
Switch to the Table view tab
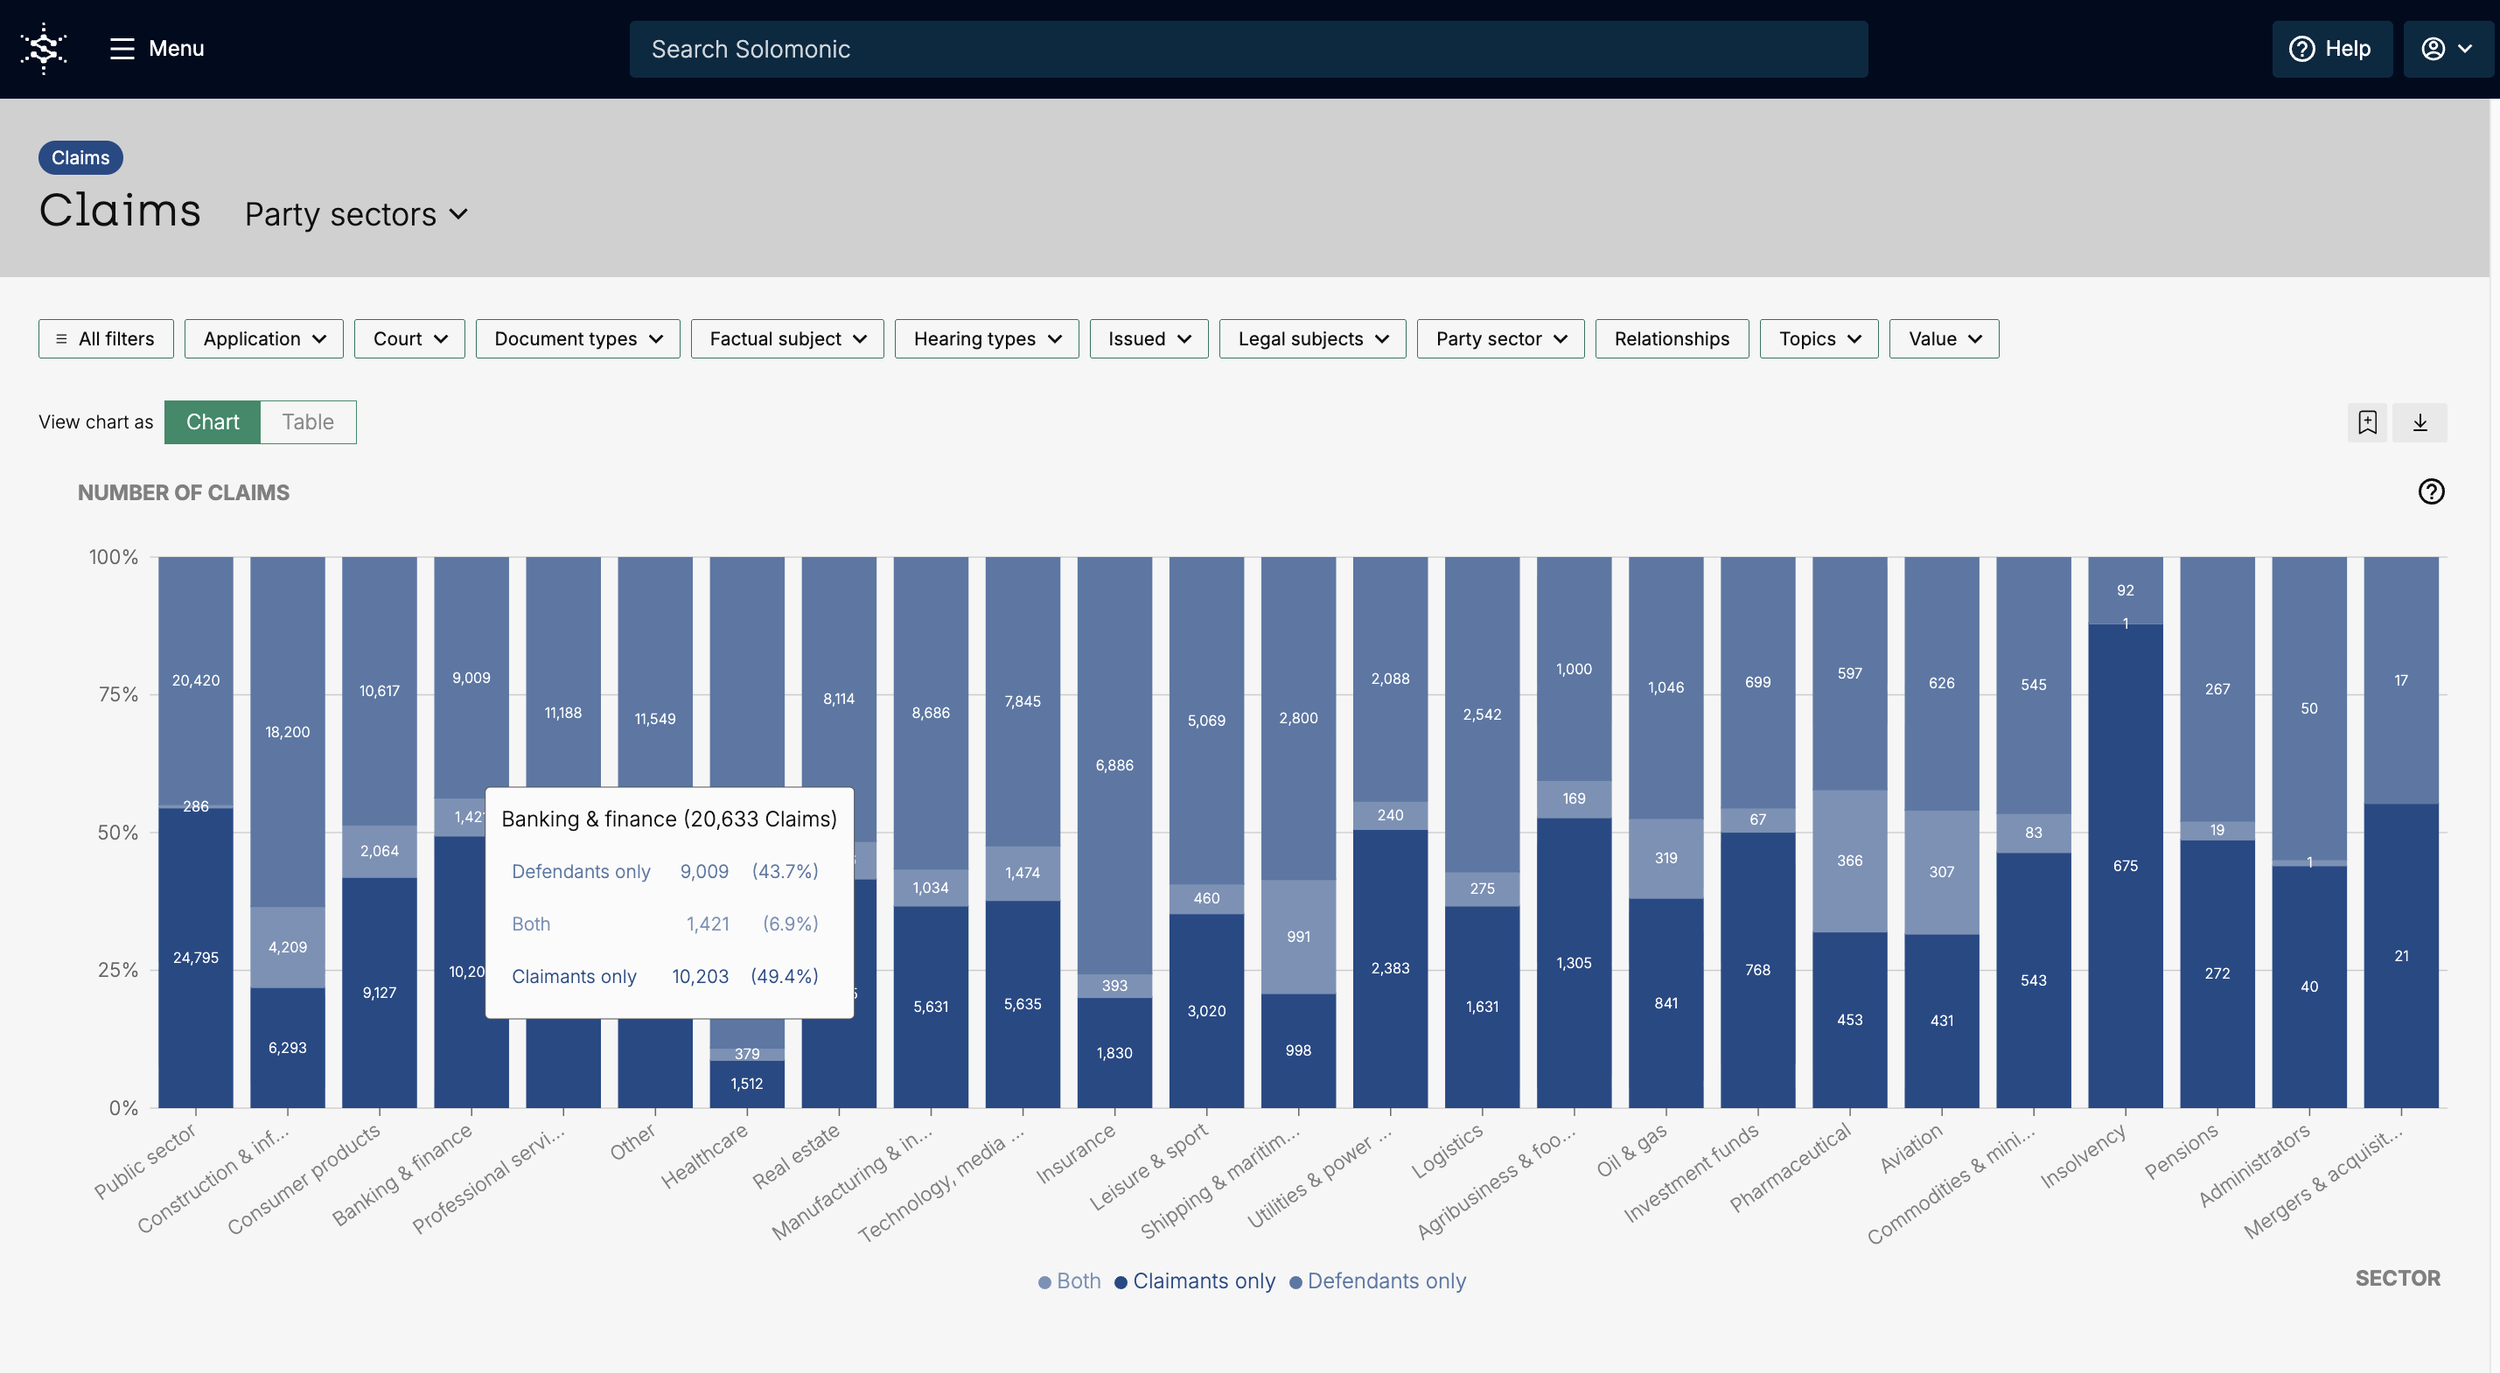point(307,422)
